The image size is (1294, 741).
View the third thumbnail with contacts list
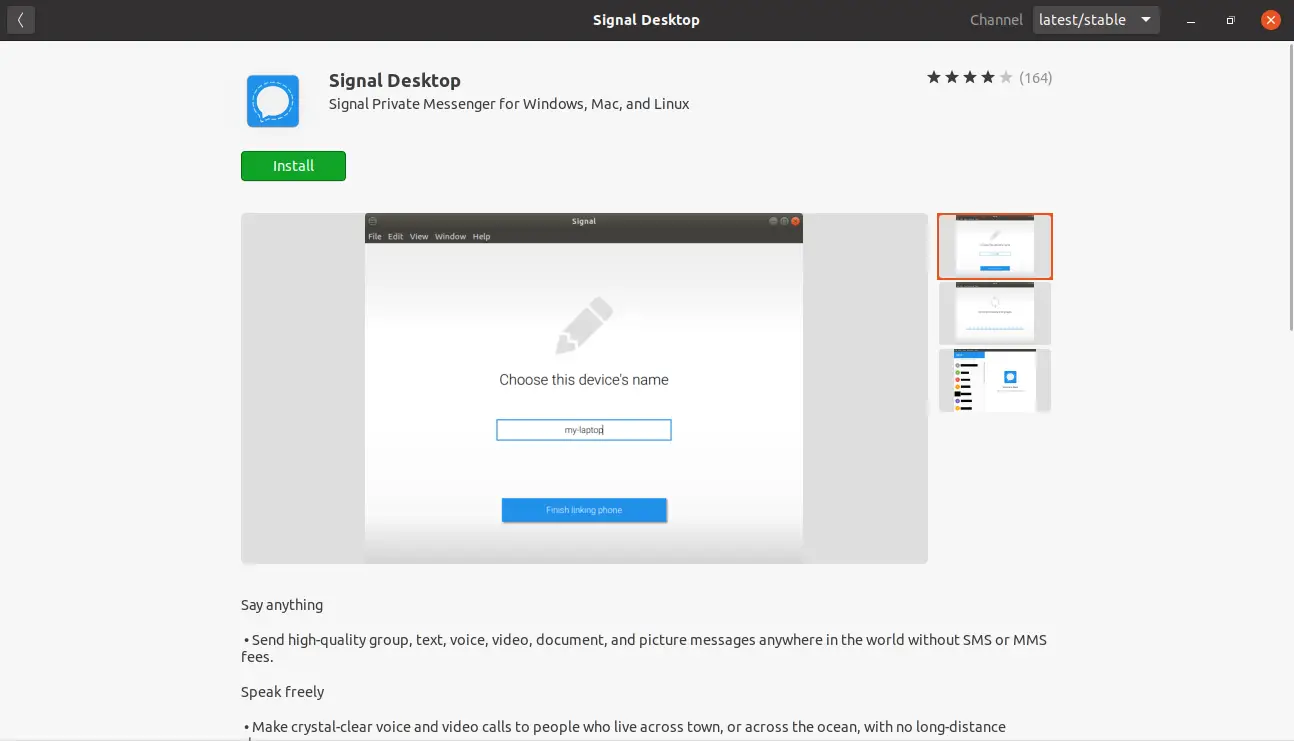point(995,380)
